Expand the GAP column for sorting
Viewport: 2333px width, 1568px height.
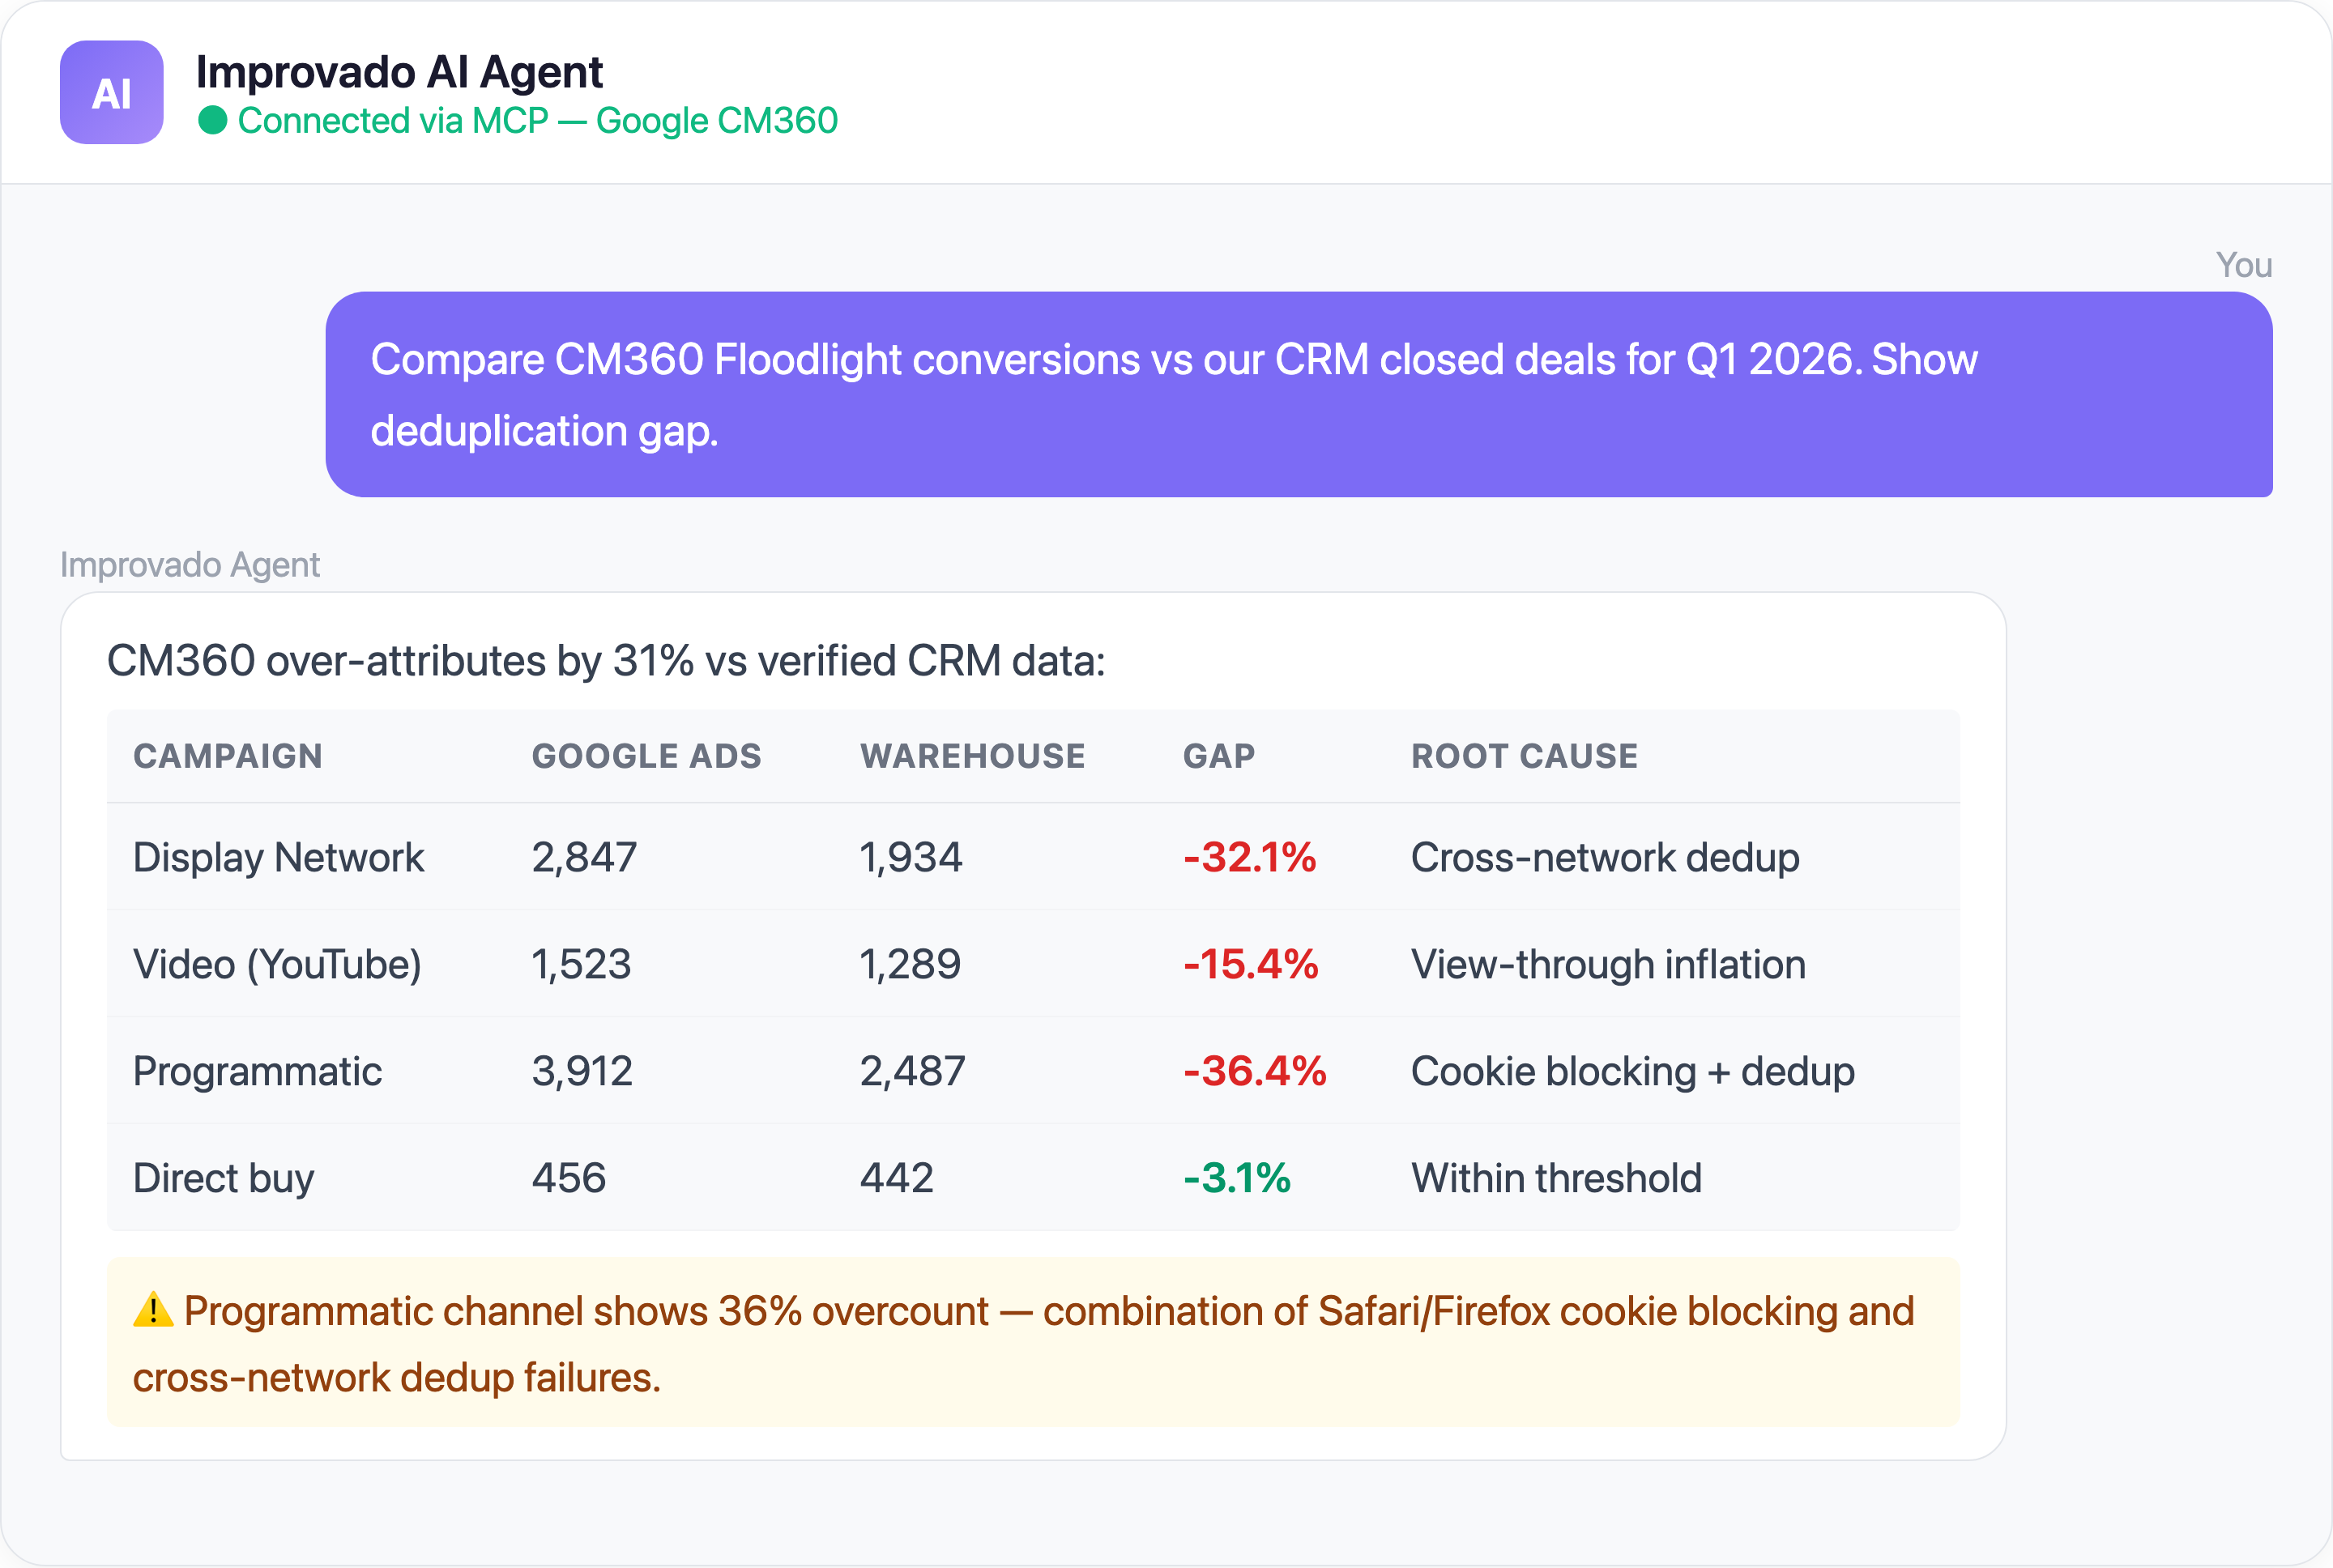click(1218, 756)
